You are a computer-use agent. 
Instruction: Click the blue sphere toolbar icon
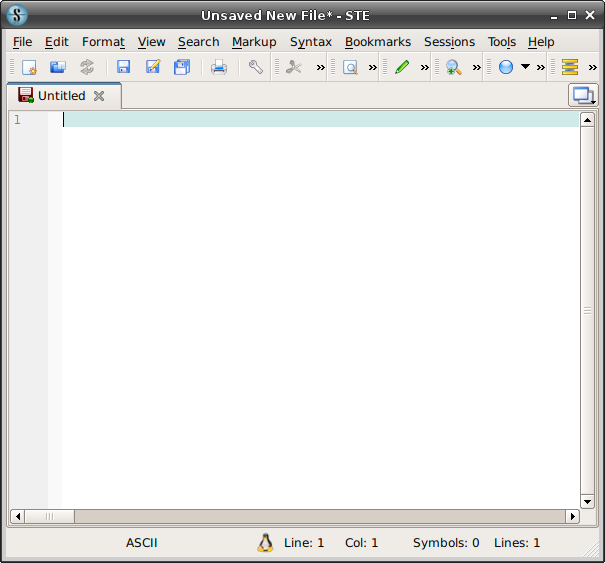pyautogui.click(x=505, y=67)
